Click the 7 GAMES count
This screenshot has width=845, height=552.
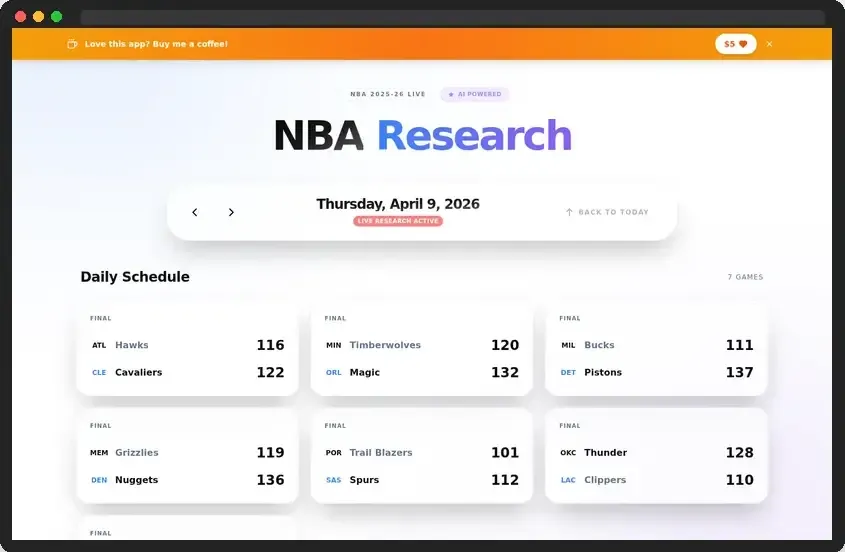(x=745, y=277)
